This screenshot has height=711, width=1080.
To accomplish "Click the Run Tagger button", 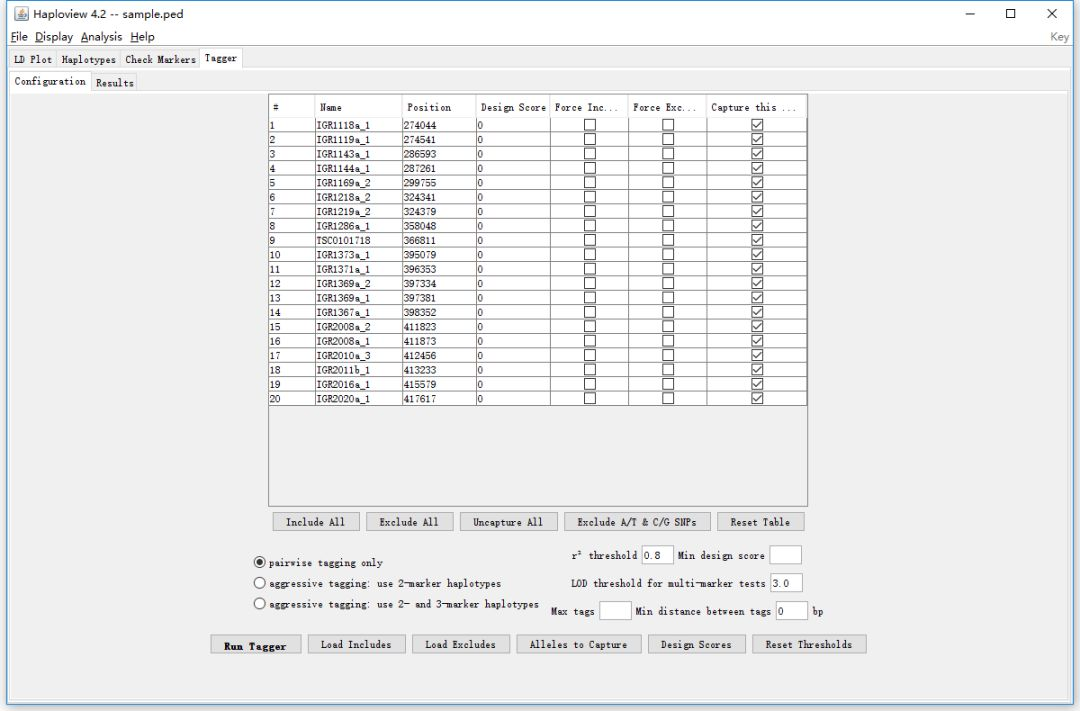I will point(256,645).
